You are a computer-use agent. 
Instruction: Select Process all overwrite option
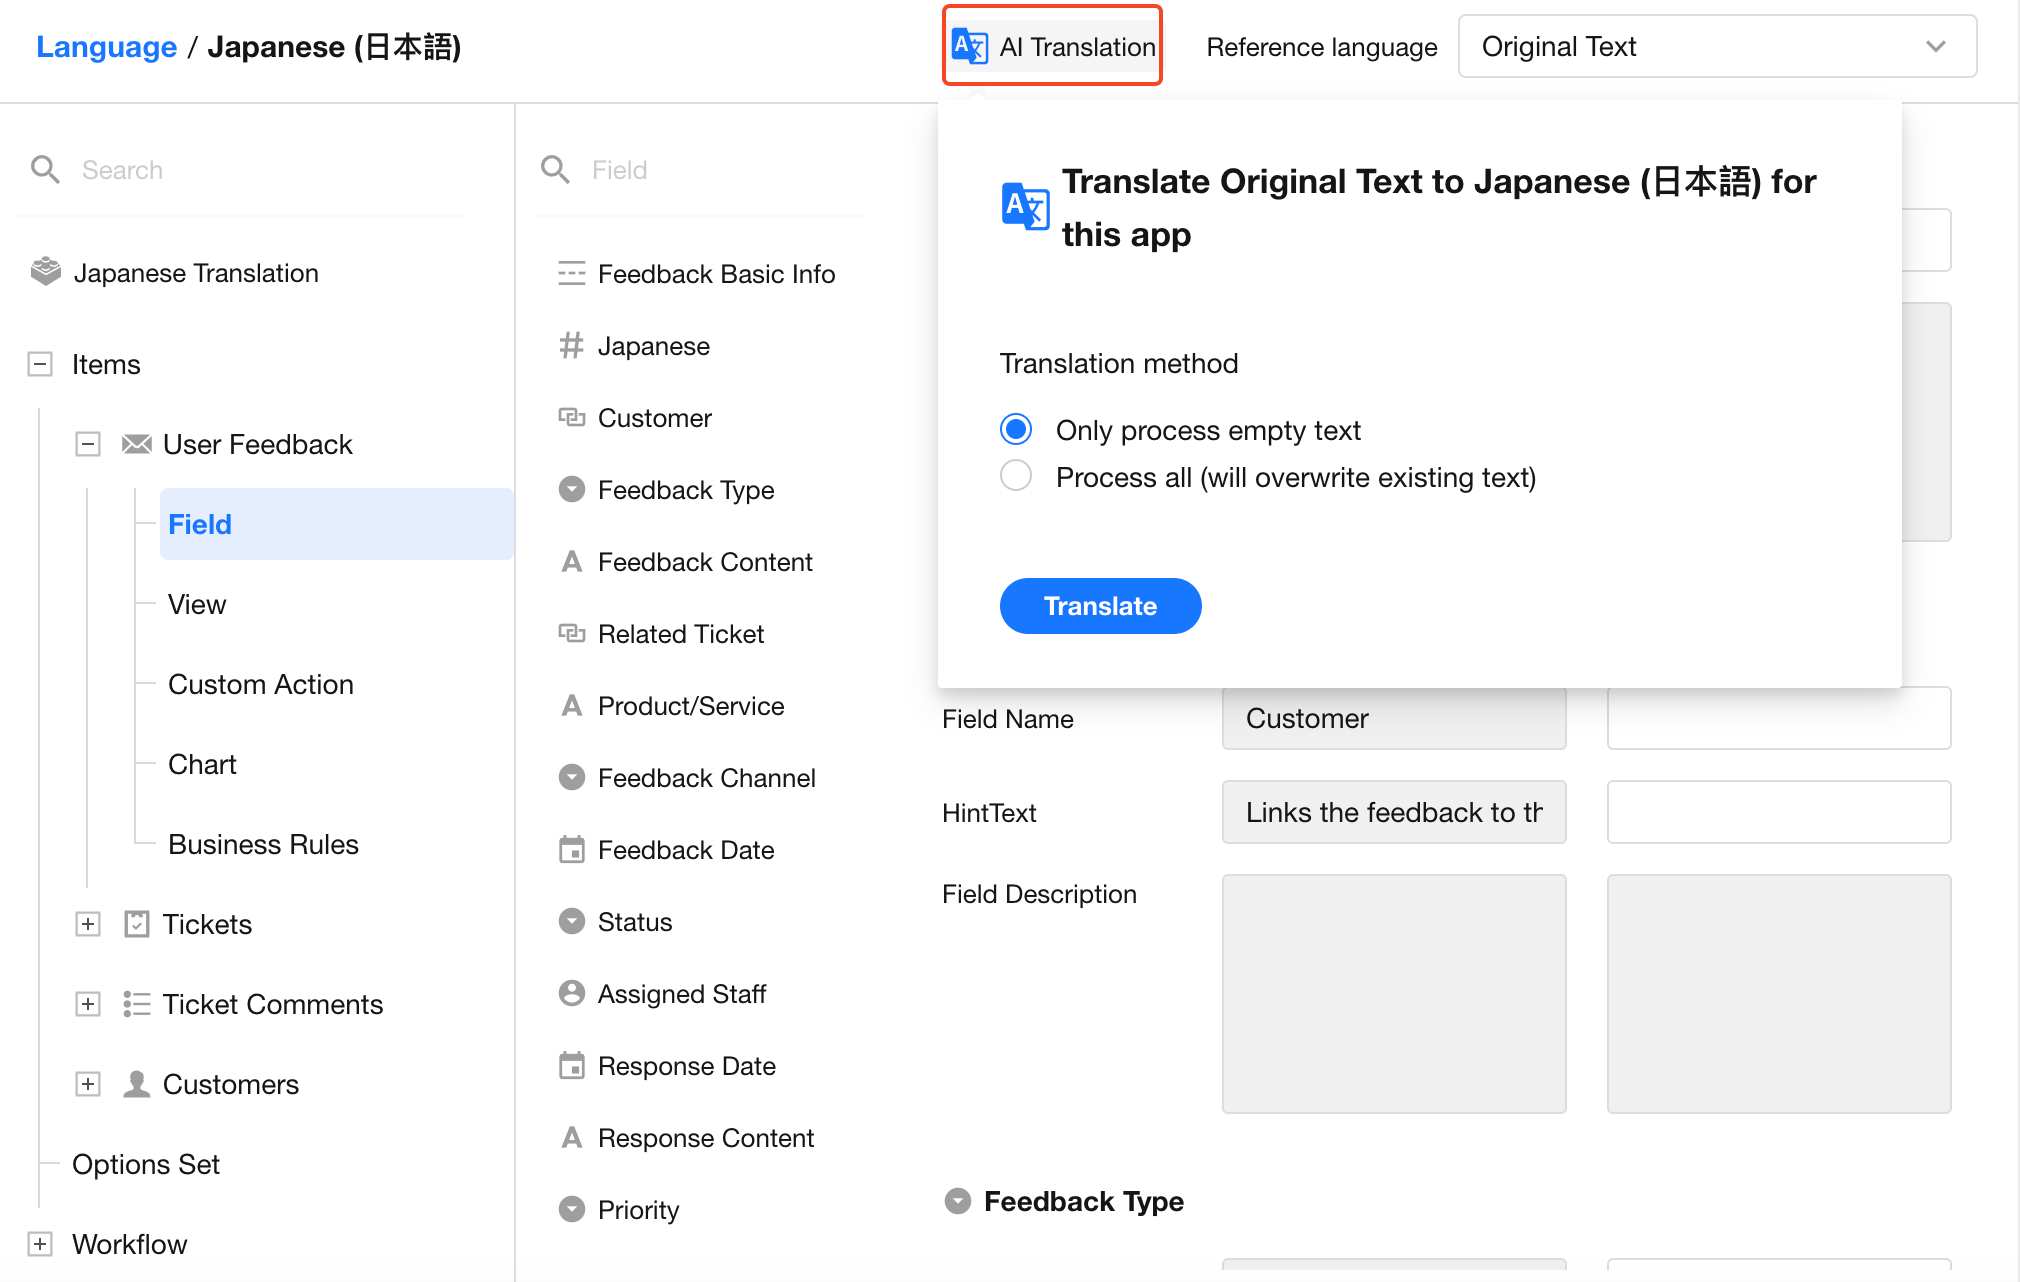click(x=1016, y=477)
